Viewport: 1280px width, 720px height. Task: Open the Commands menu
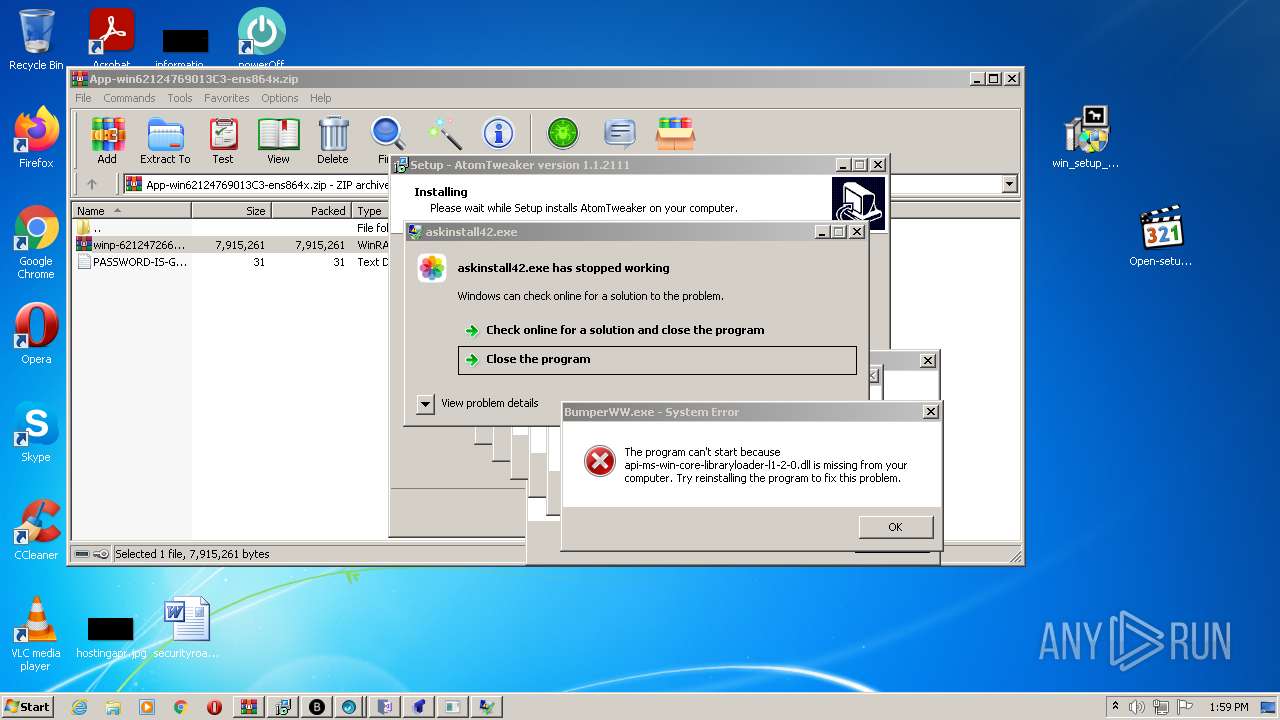click(x=129, y=98)
